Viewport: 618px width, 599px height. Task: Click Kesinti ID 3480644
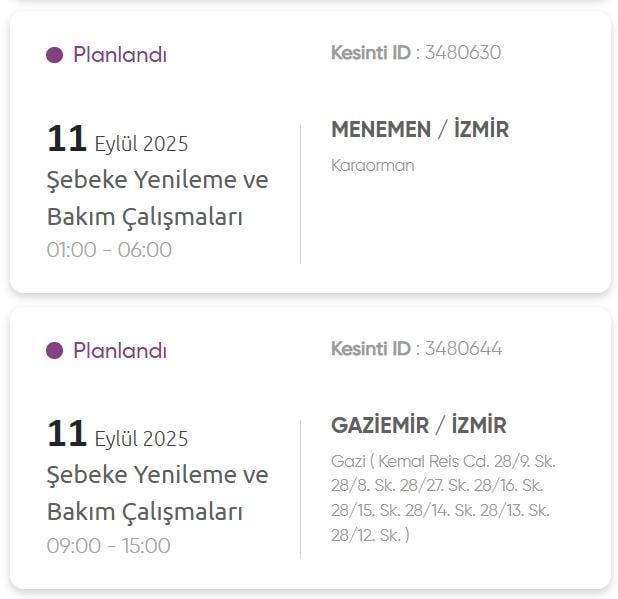416,349
